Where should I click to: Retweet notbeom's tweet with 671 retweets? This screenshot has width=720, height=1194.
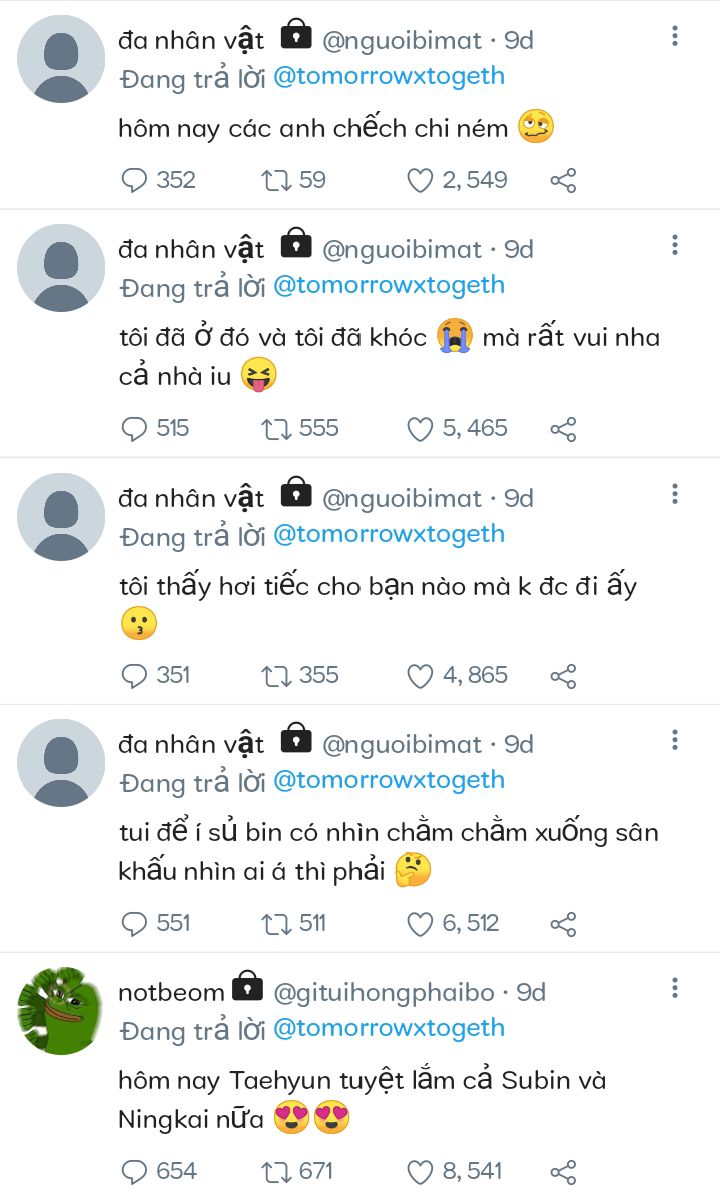pyautogui.click(x=275, y=1172)
